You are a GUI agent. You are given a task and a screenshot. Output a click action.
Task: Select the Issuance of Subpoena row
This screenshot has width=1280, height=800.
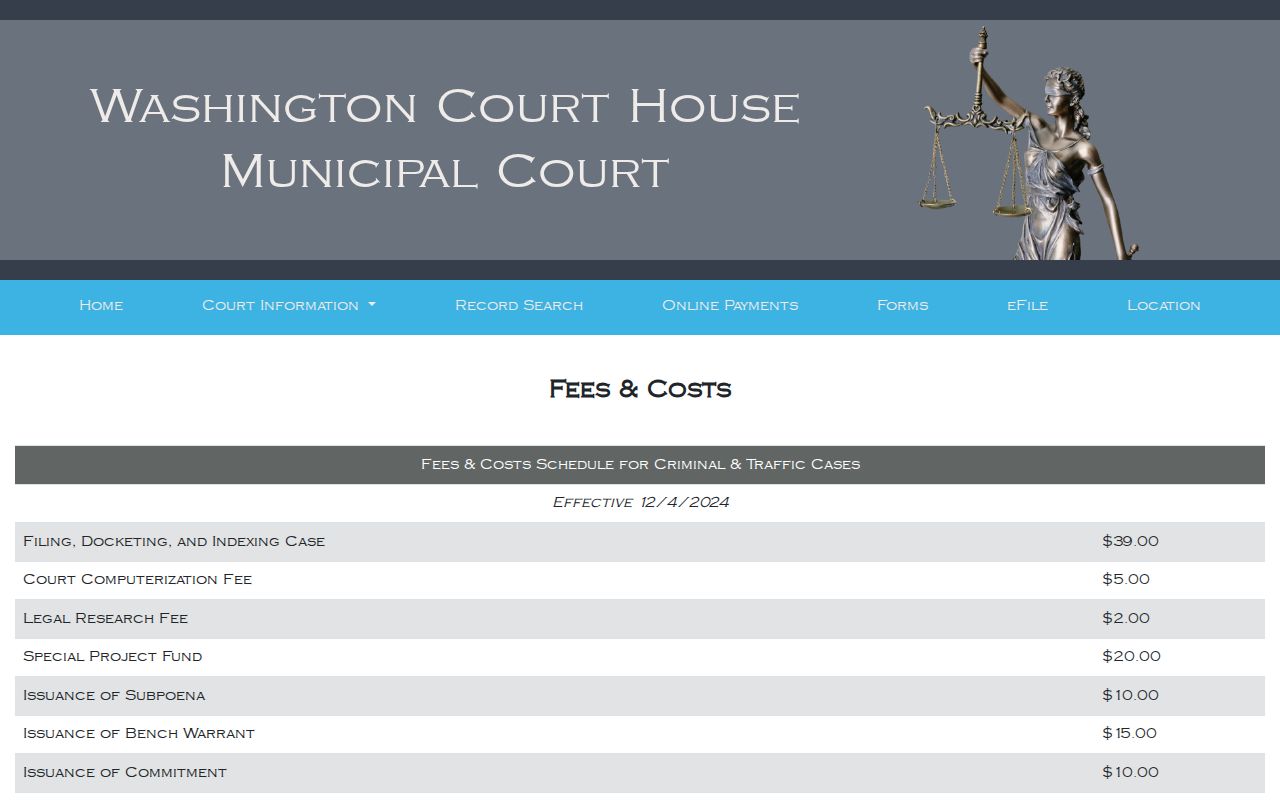(640, 695)
